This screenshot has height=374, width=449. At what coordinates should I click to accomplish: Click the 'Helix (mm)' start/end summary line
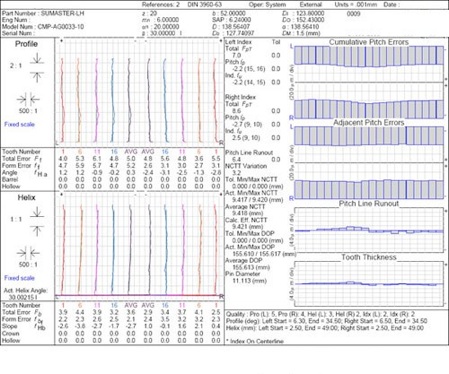tap(325, 328)
